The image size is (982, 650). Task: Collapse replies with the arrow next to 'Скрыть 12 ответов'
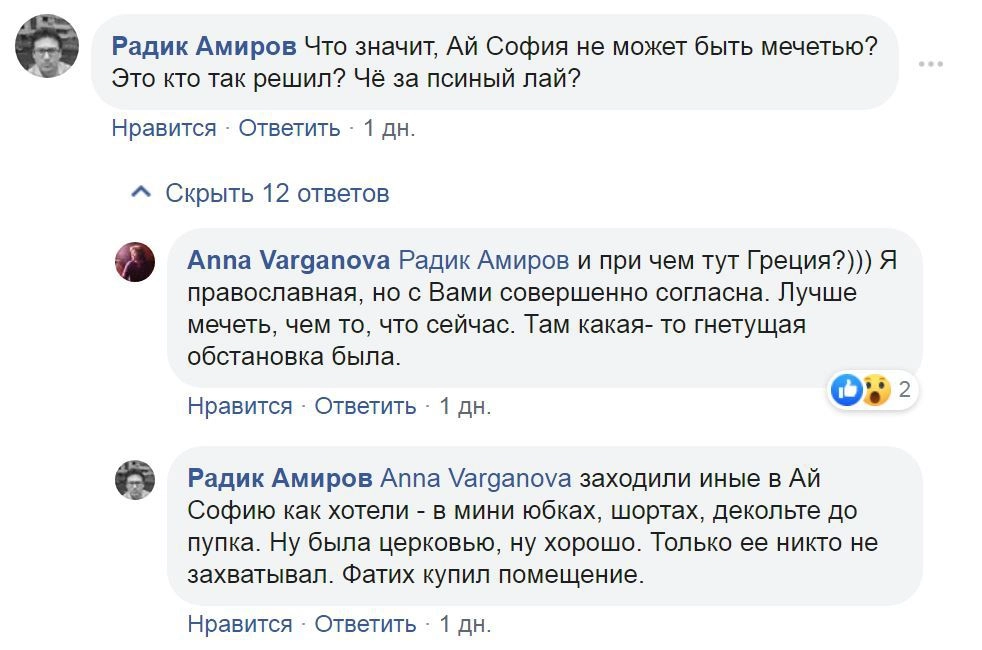(x=142, y=193)
